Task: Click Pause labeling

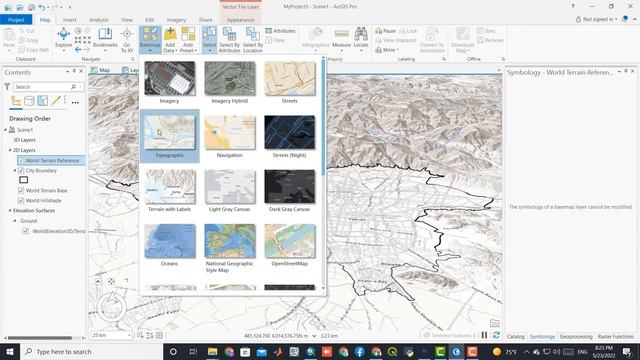Action: coord(385,31)
